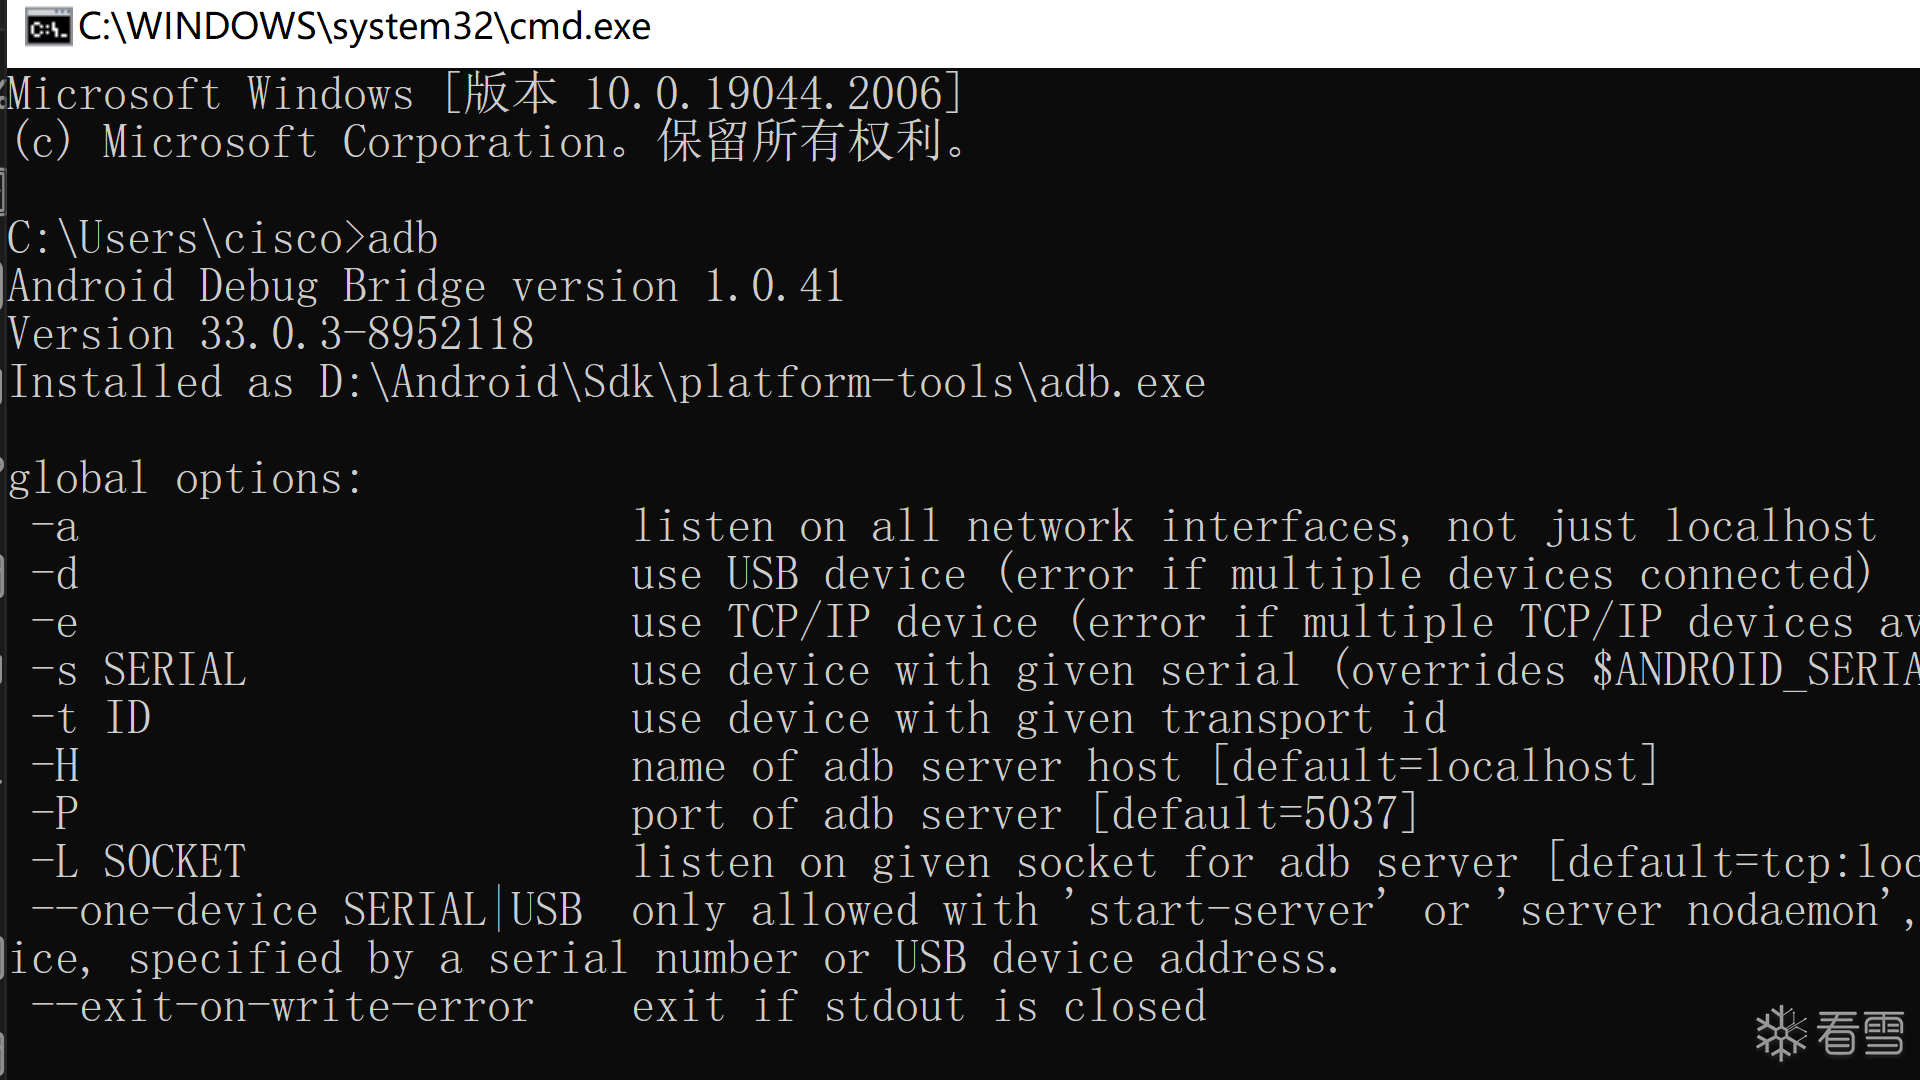The image size is (1920, 1080).
Task: Click the -s SERIAL option
Action: pos(139,670)
